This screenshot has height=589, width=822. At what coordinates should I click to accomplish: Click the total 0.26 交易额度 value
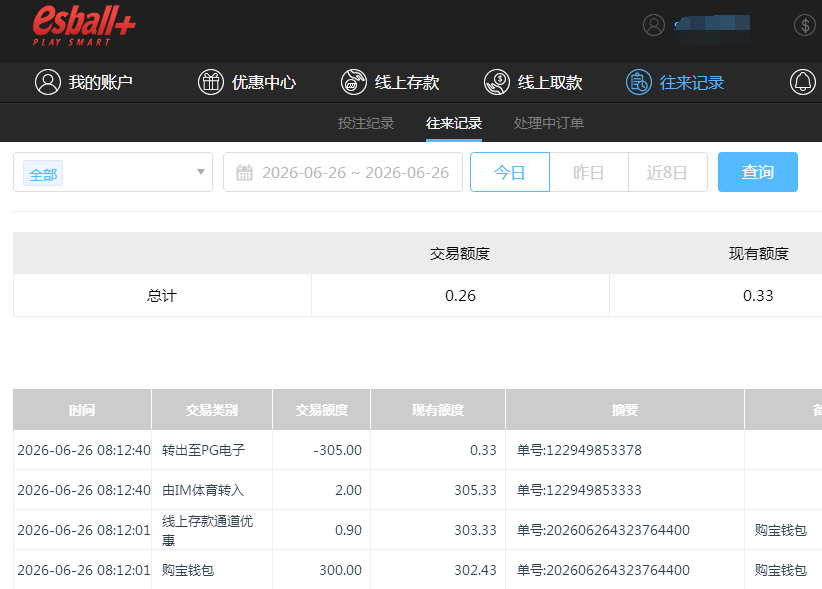pos(460,296)
